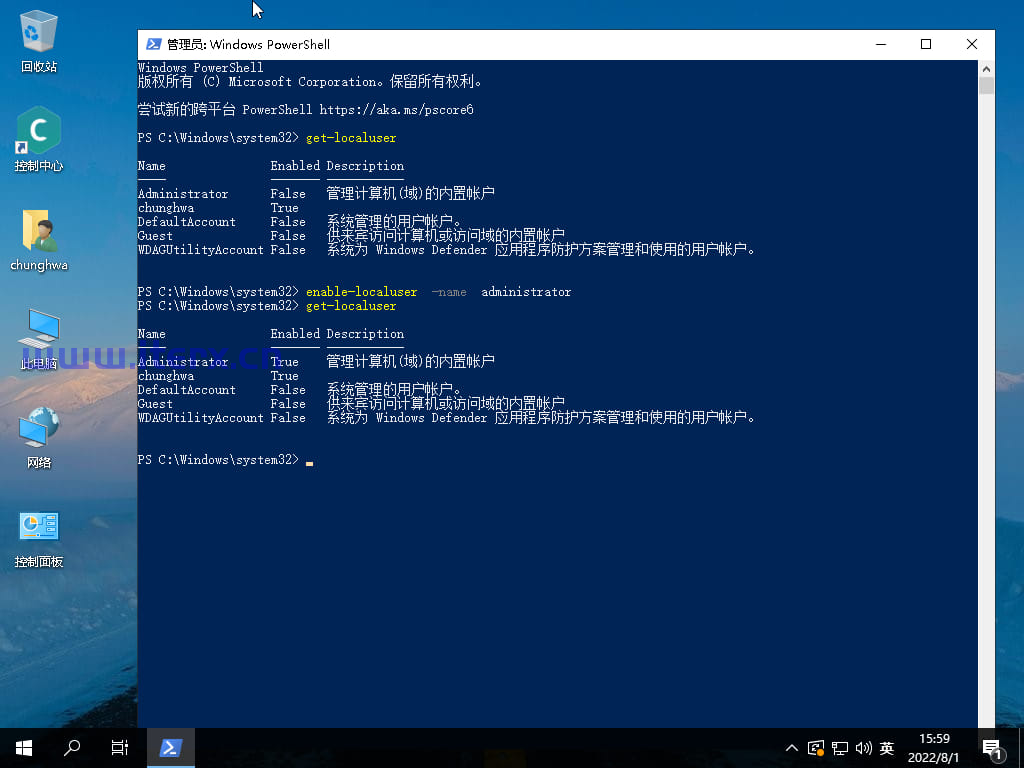Select the PowerShell taskbar button
Image resolution: width=1024 pixels, height=768 pixels.
170,748
